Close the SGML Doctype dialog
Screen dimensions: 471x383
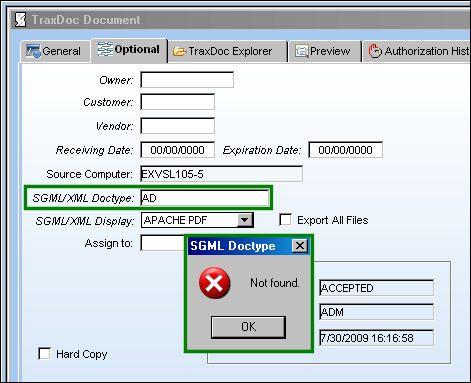coord(300,246)
